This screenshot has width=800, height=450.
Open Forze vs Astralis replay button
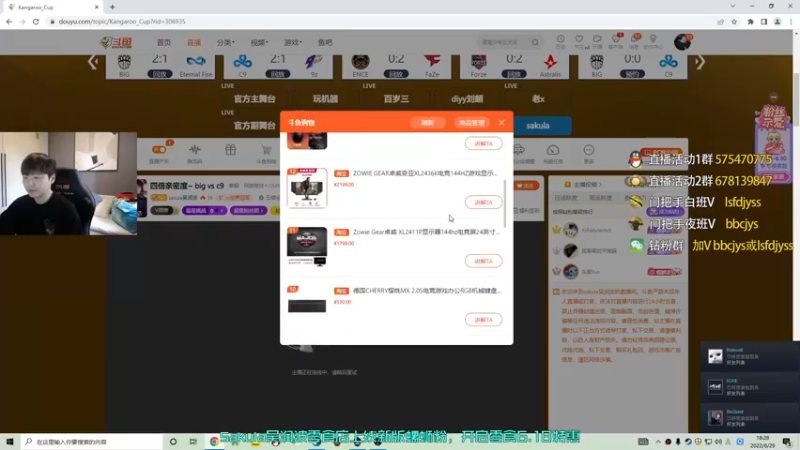[x=514, y=74]
